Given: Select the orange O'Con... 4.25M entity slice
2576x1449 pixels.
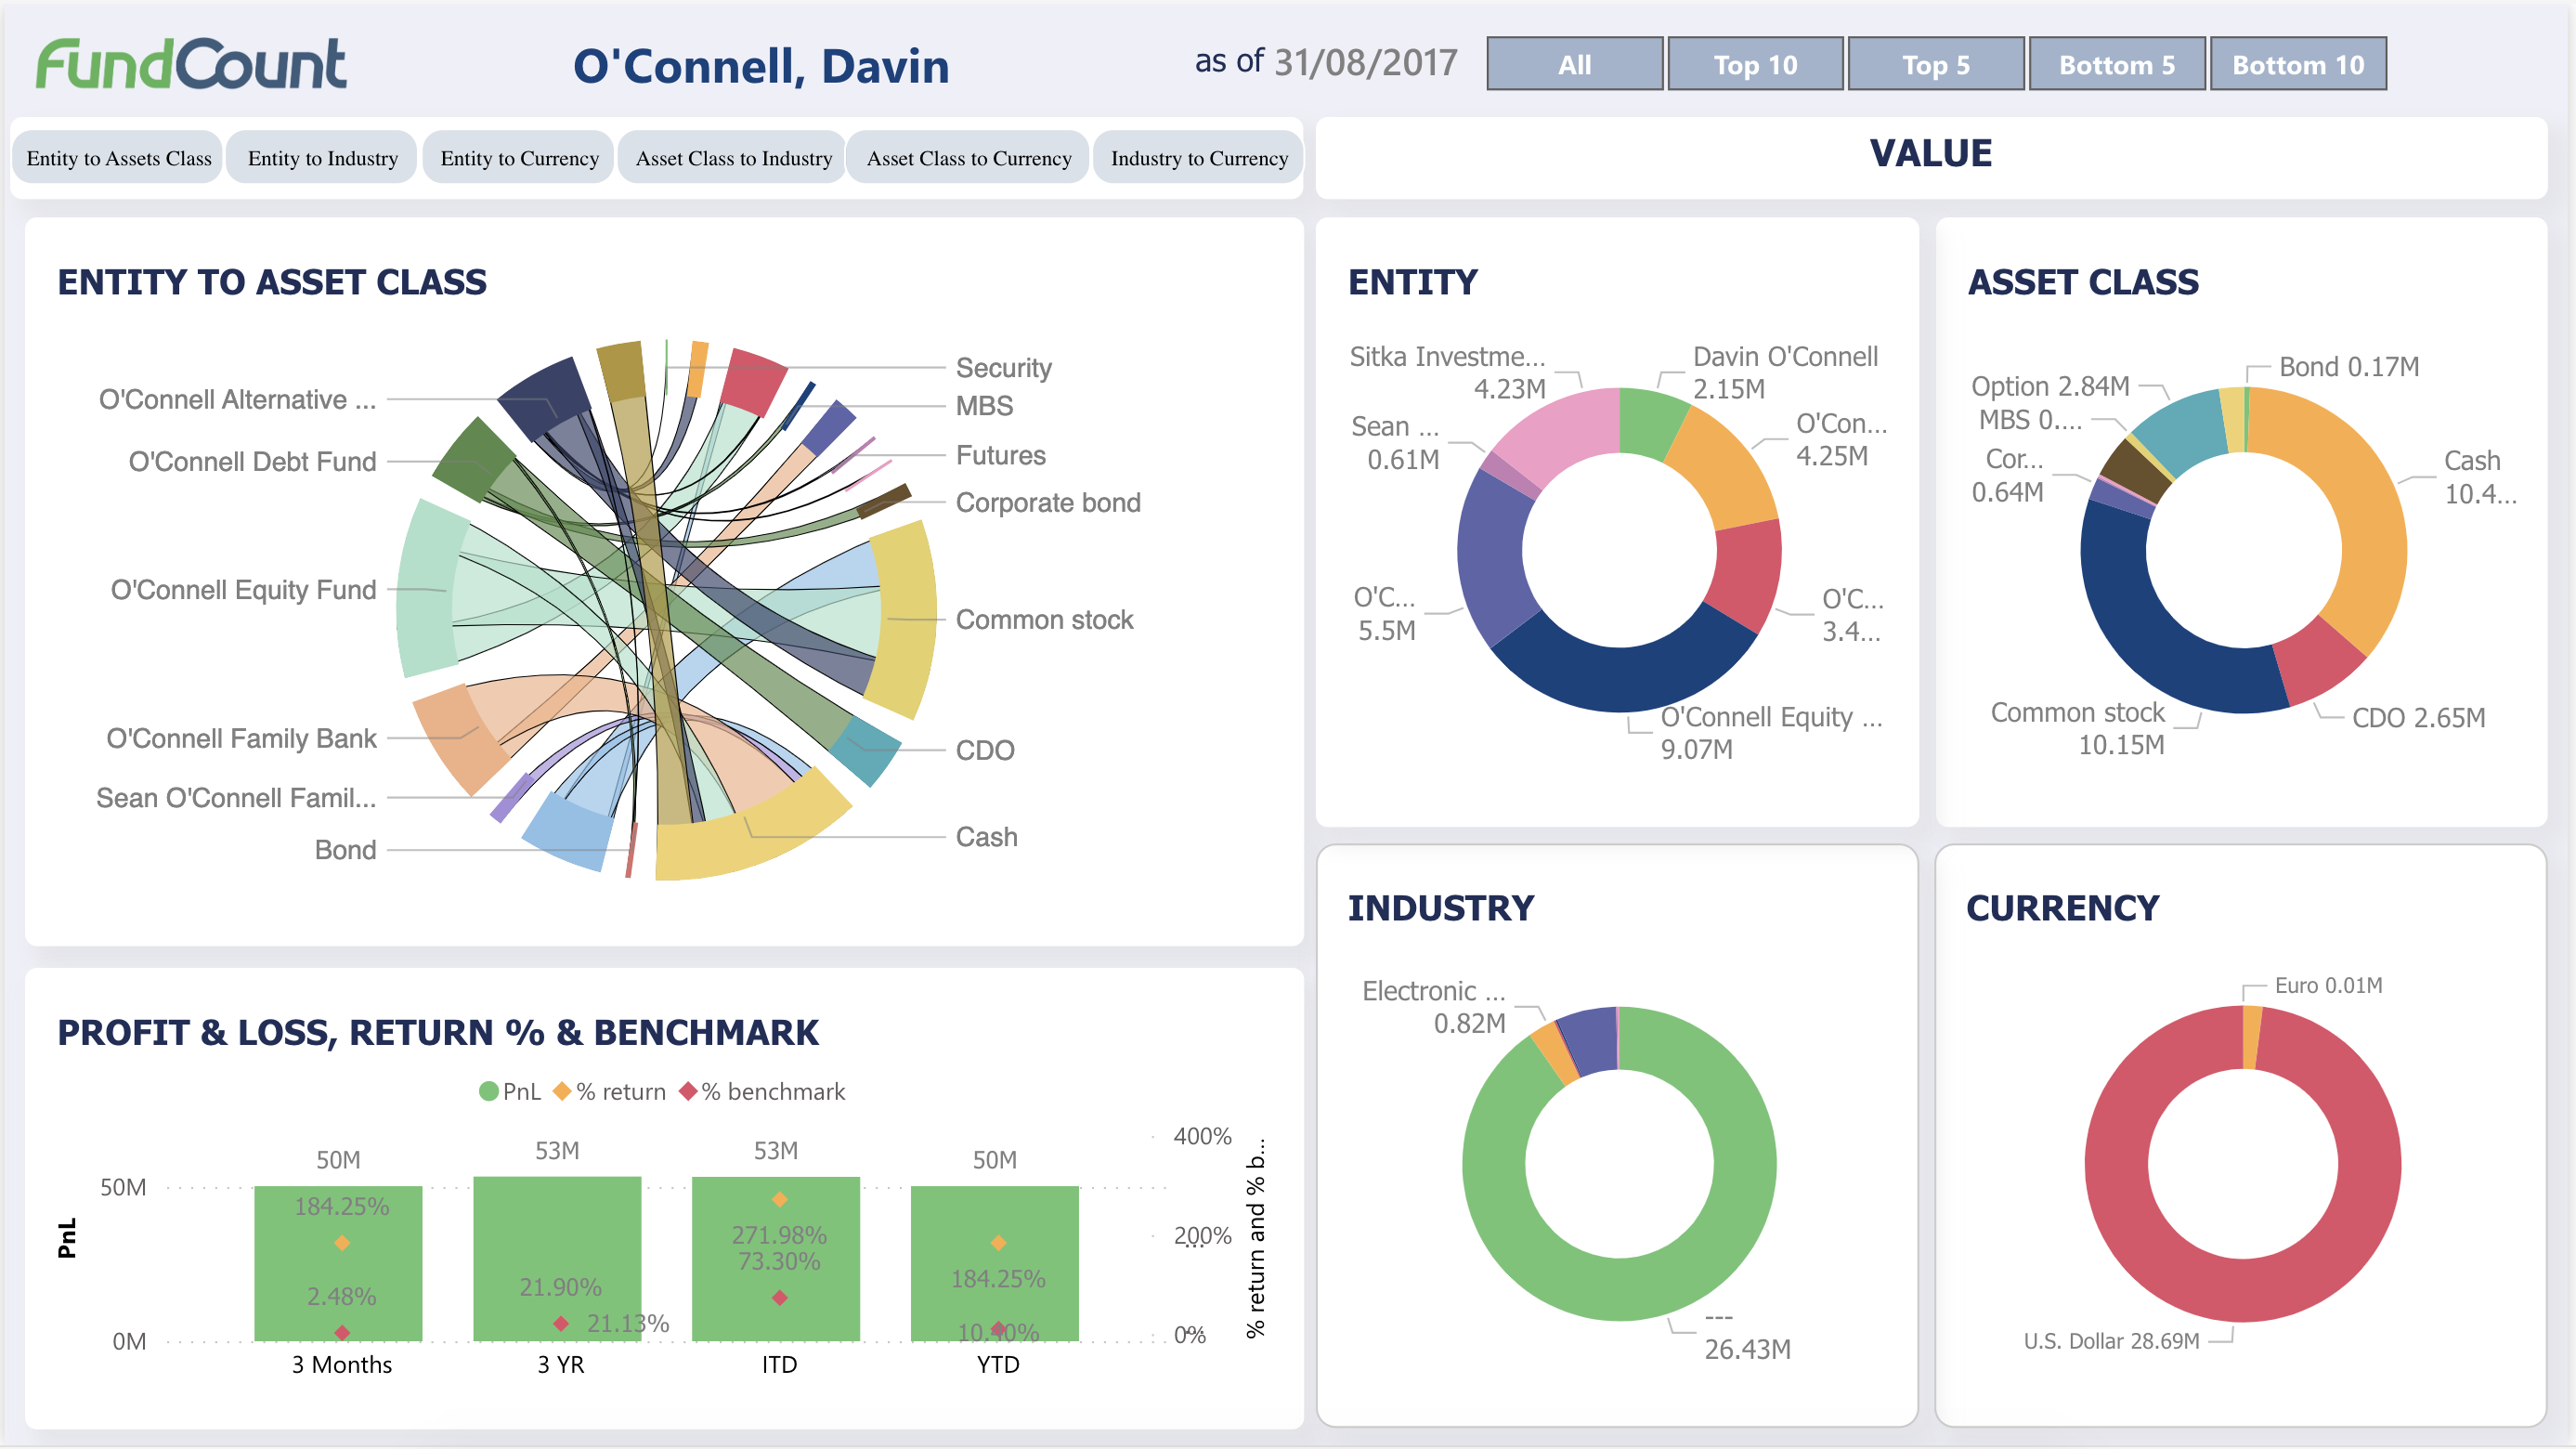Looking at the screenshot, I should pyautogui.click(x=1727, y=470).
